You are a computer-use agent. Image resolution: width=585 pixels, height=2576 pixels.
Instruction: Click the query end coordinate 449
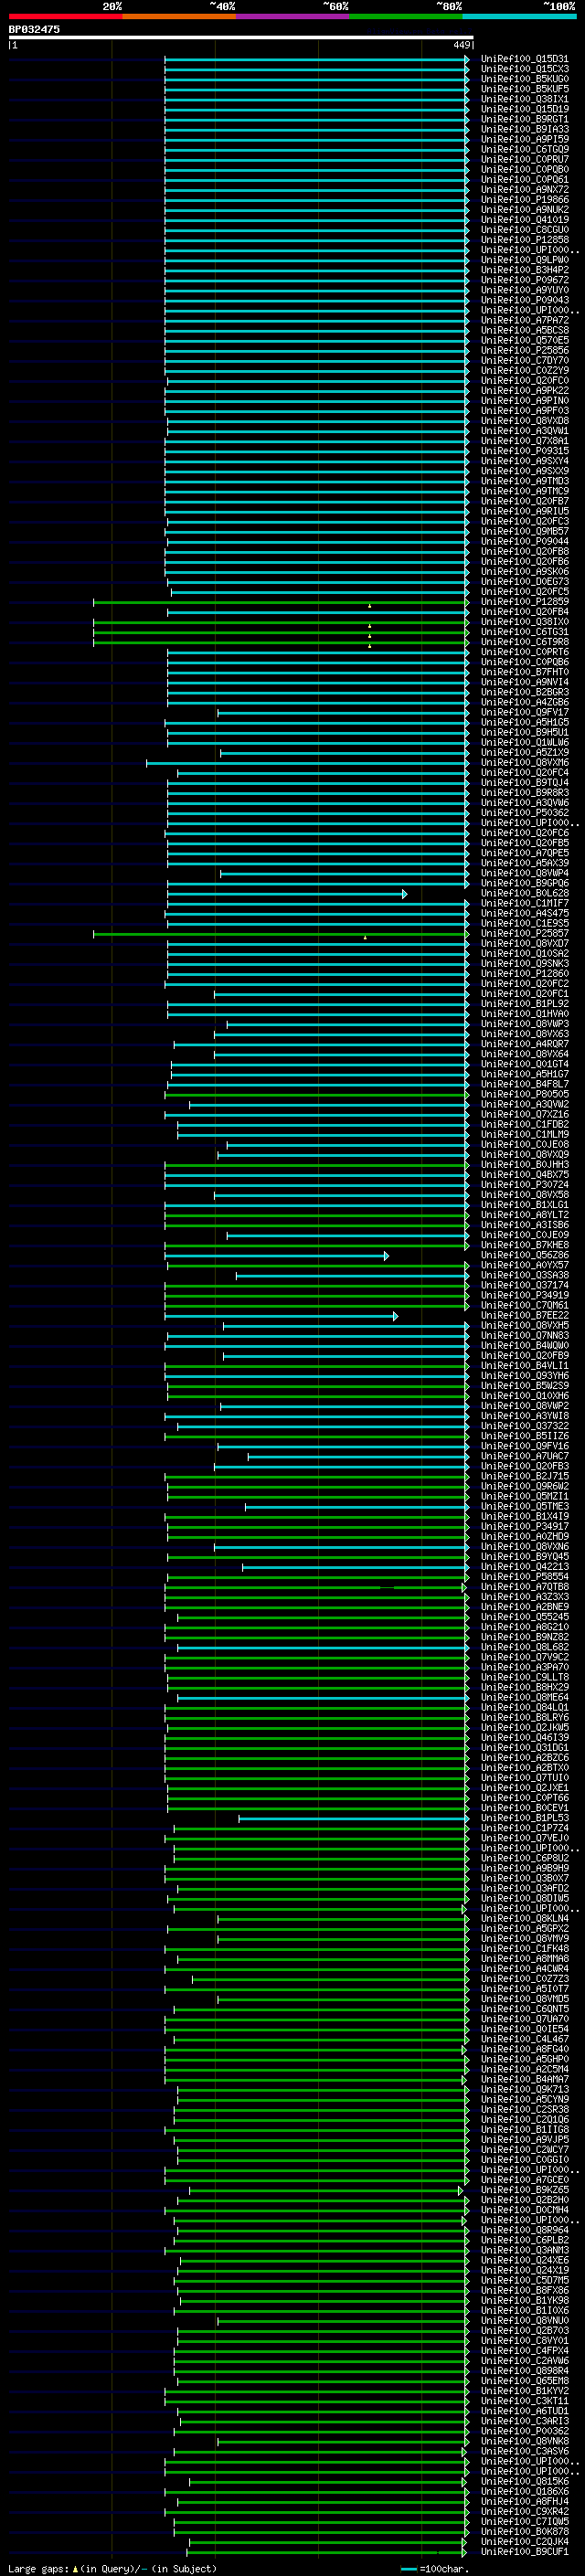click(461, 45)
